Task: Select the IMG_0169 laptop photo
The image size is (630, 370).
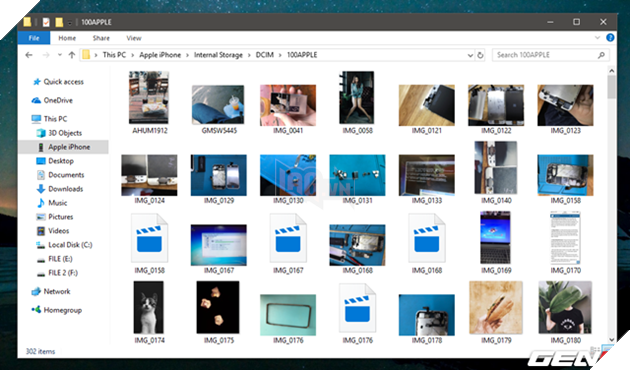Action: tap(495, 237)
